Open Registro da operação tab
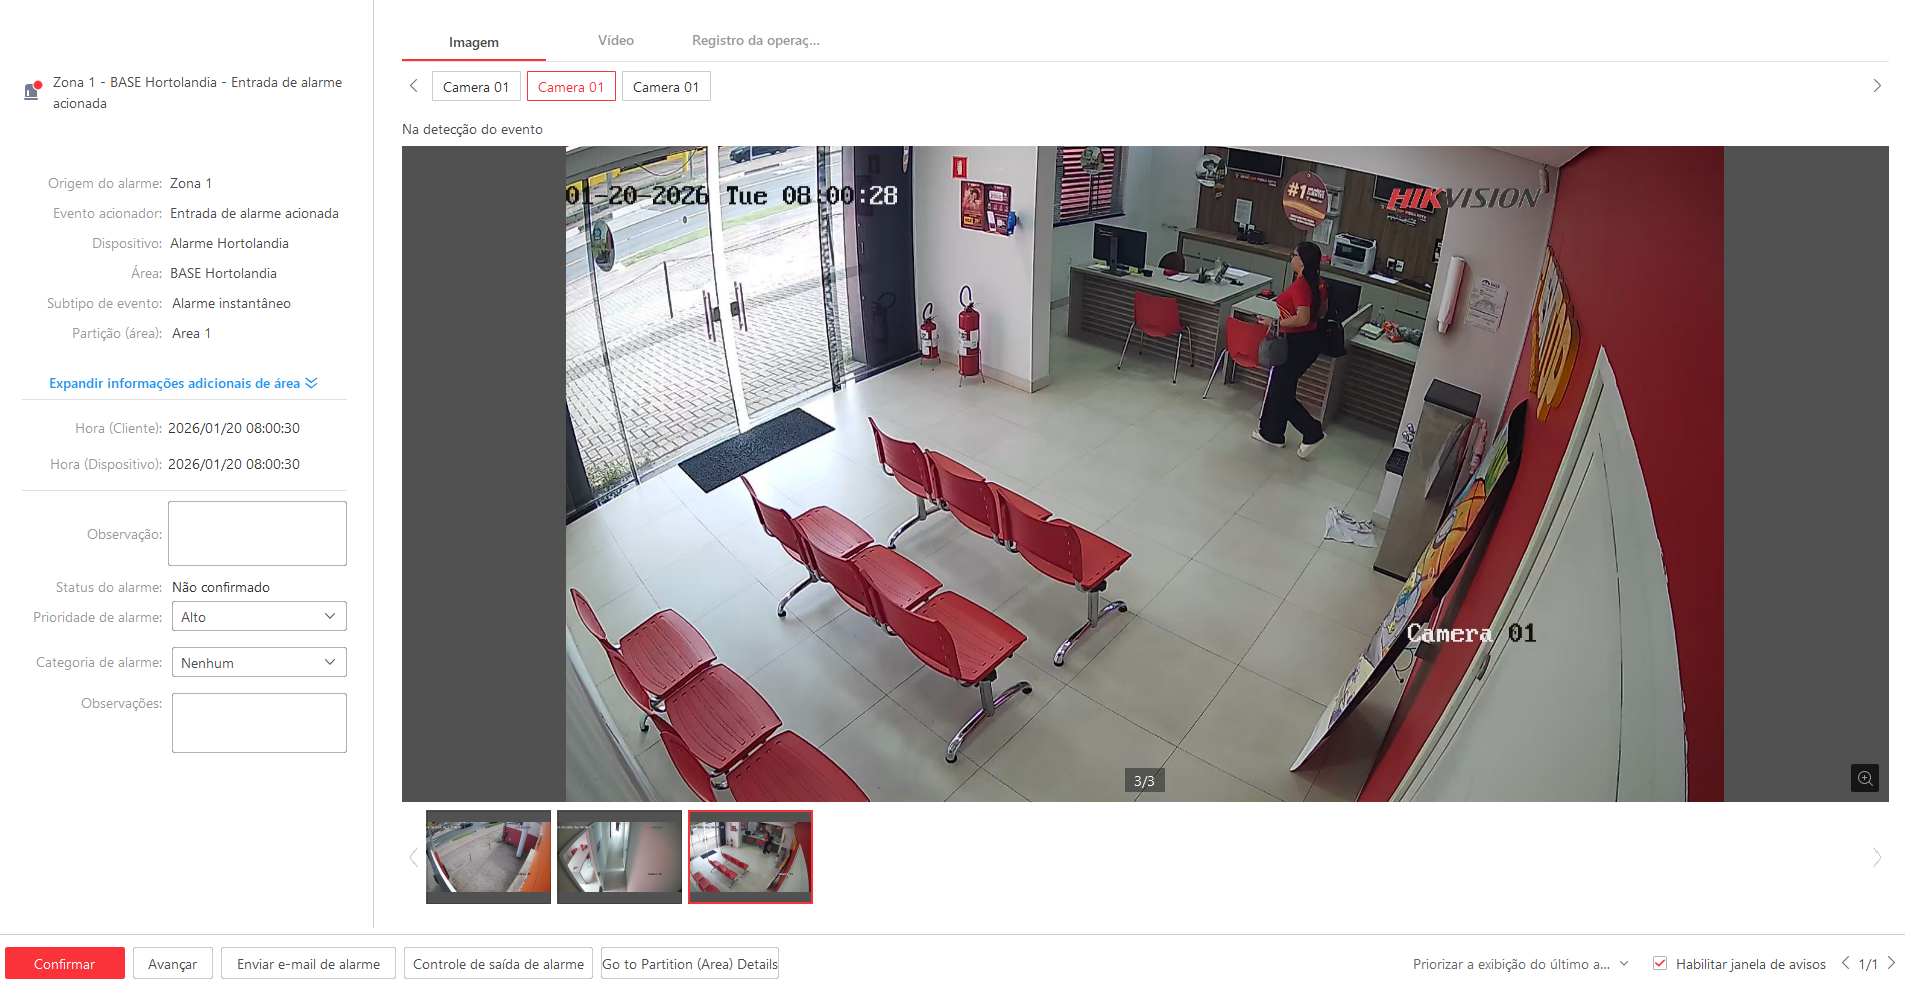 click(x=755, y=41)
